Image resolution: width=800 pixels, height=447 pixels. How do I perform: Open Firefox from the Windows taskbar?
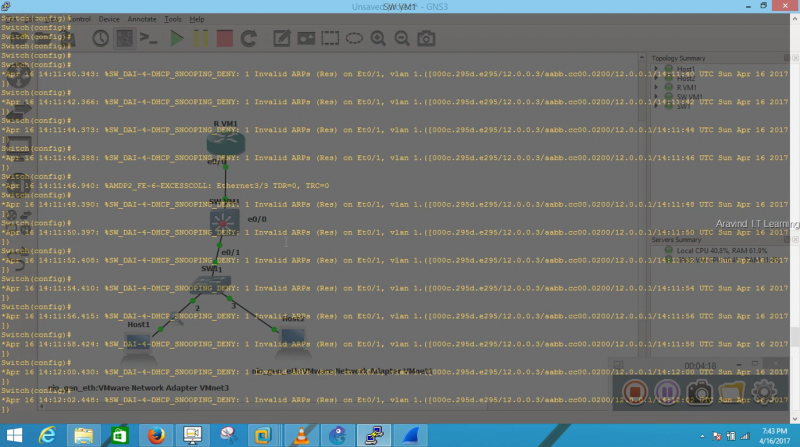point(154,434)
